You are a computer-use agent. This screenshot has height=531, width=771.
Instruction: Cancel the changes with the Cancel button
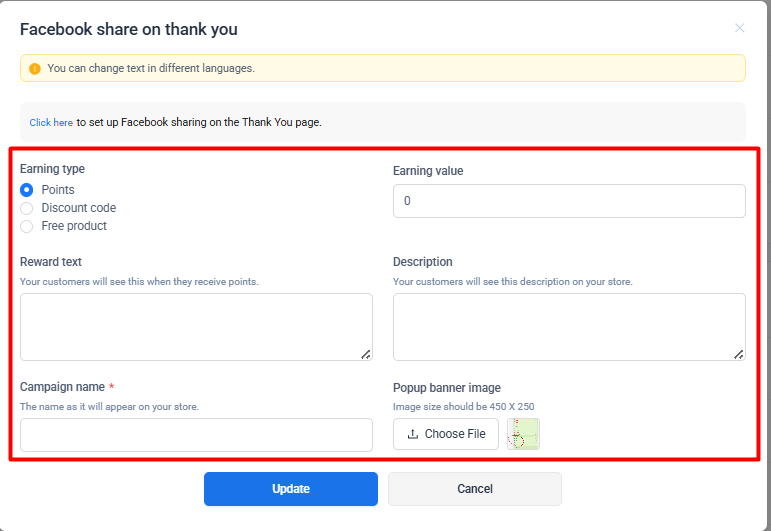pyautogui.click(x=474, y=489)
